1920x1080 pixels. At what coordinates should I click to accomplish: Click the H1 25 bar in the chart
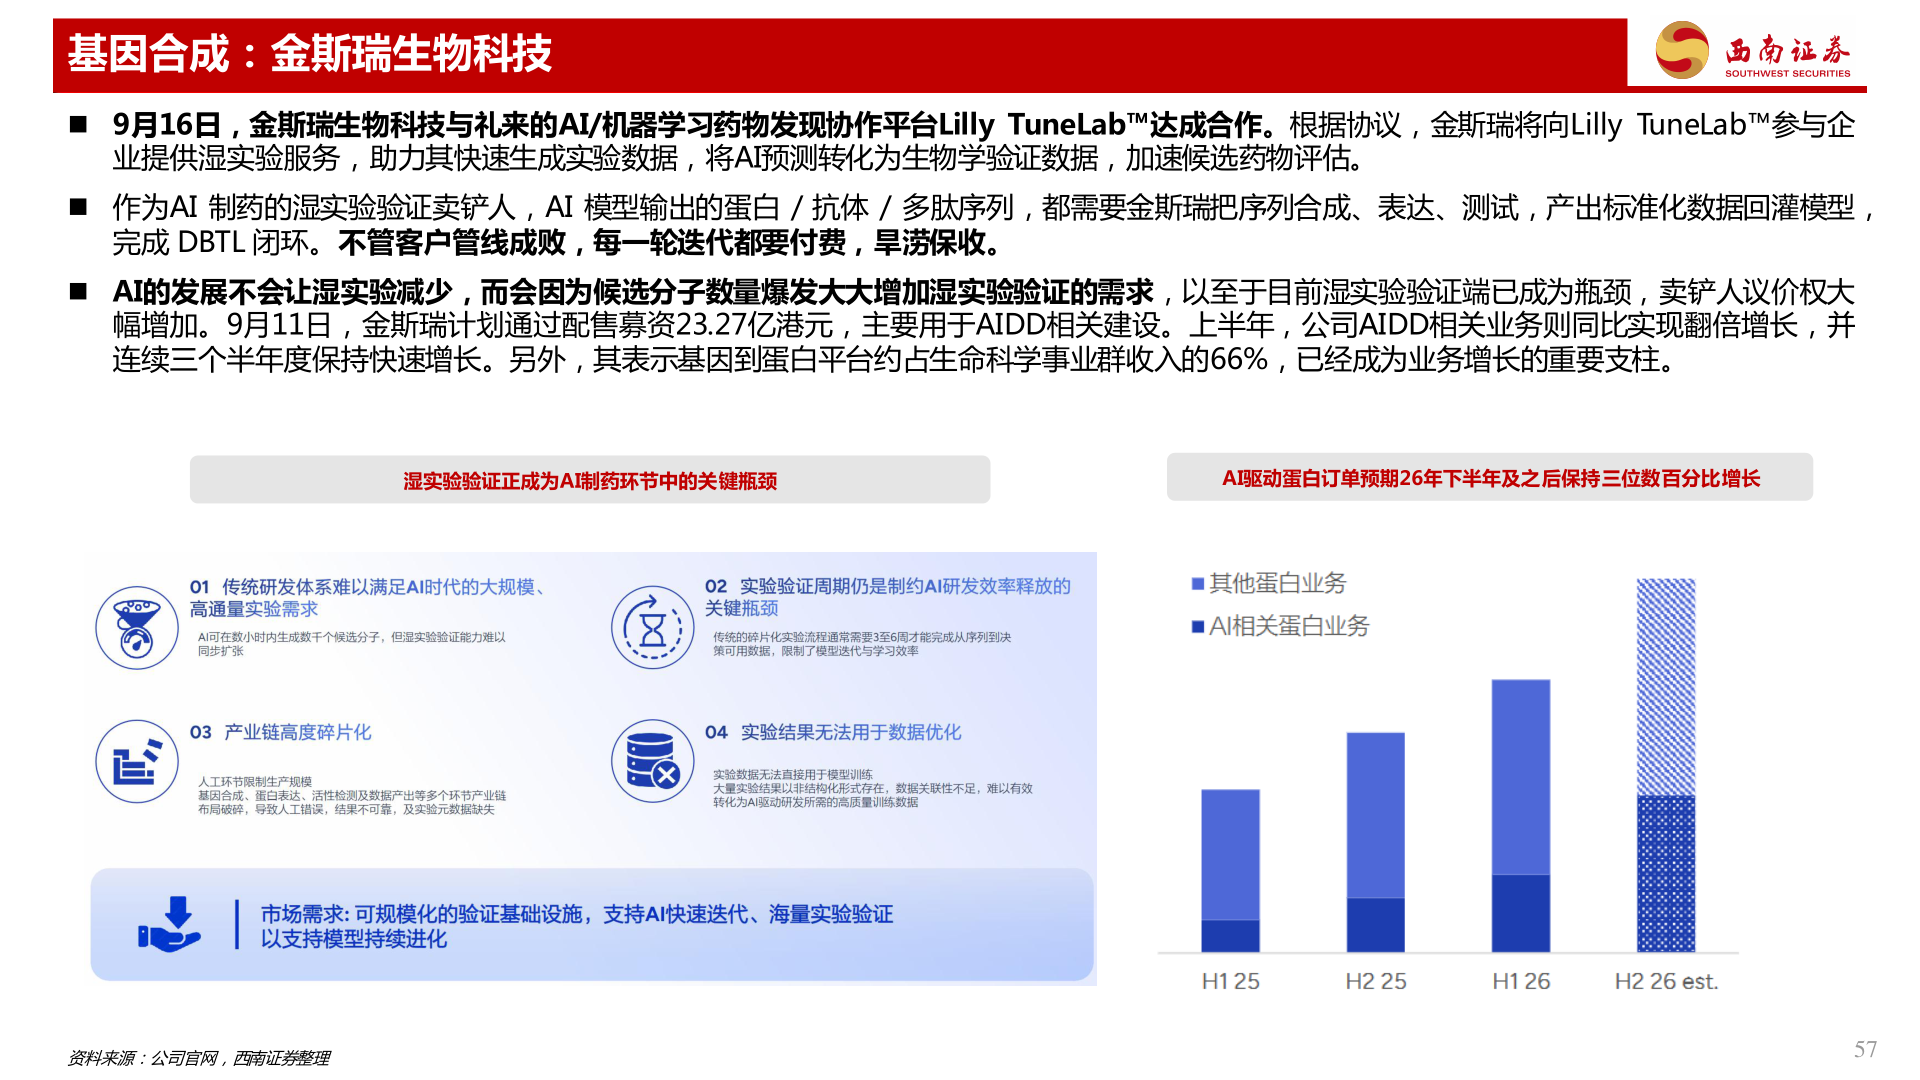(x=1230, y=871)
